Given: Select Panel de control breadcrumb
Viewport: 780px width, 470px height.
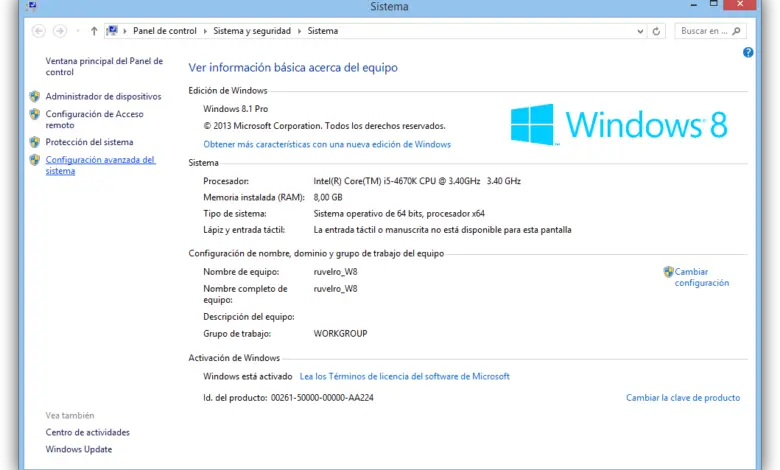Looking at the screenshot, I should [x=165, y=31].
